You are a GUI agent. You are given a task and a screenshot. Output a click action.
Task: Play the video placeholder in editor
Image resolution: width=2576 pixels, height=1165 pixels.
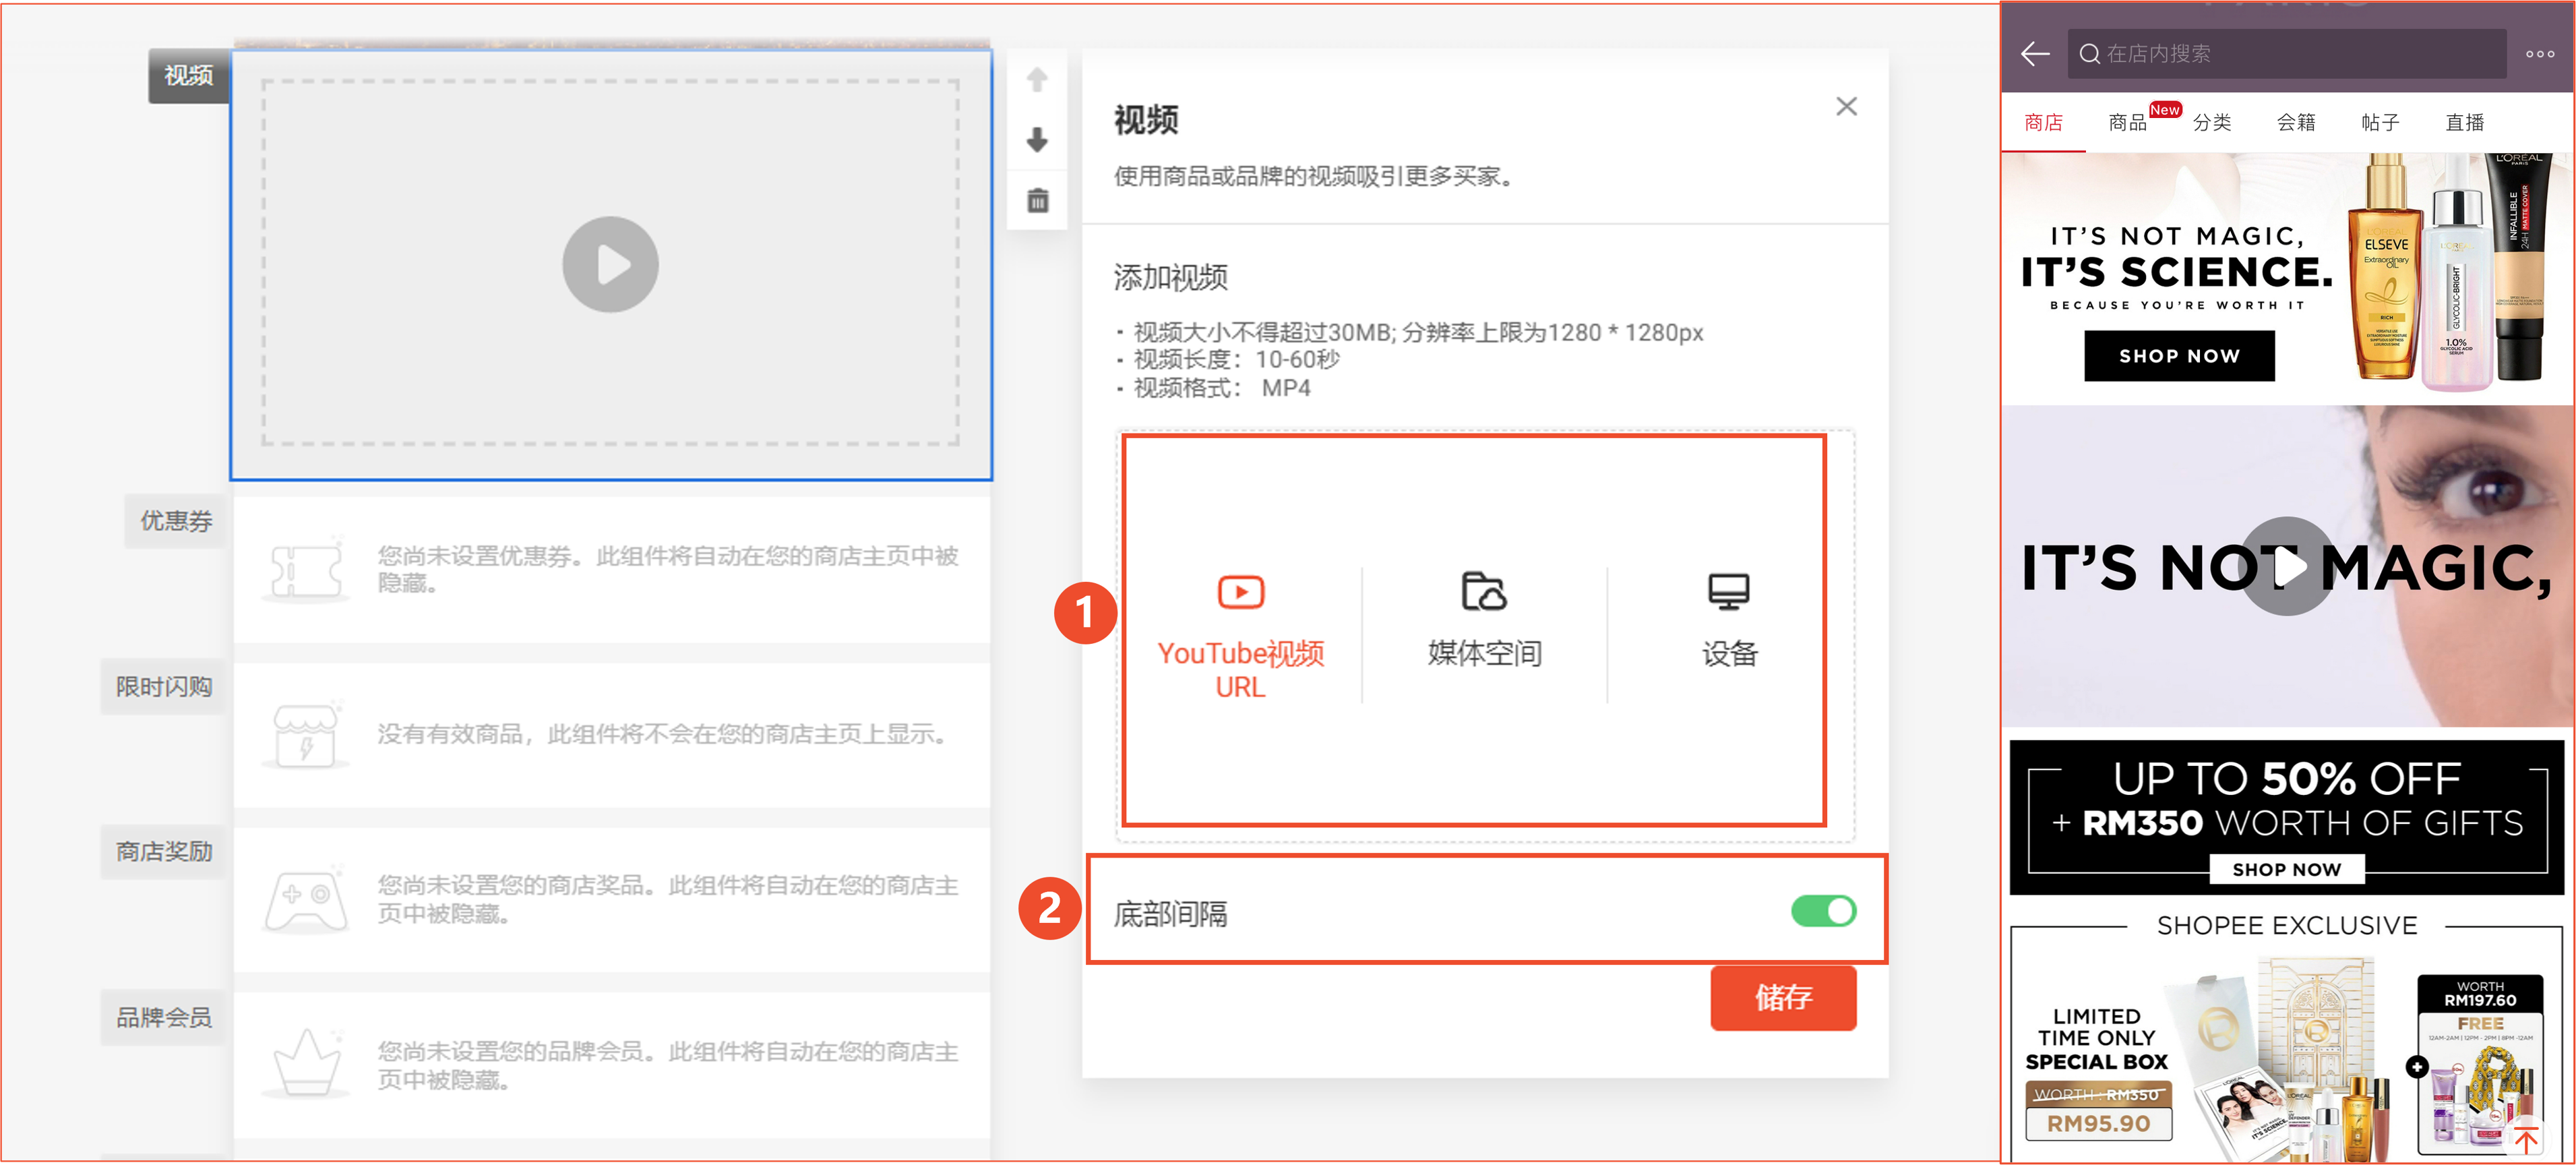point(610,265)
